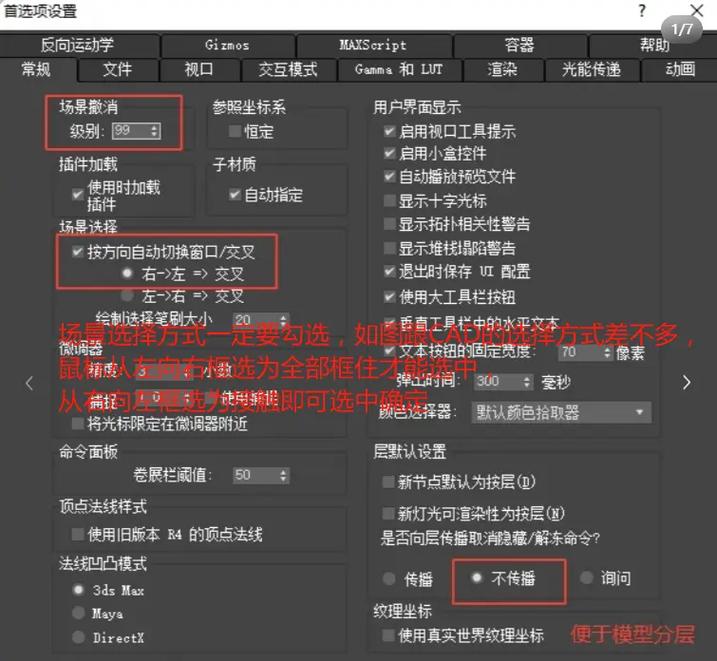Toggle 使用大工具栏按钮 checkbox
The height and width of the screenshot is (661, 717).
[390, 297]
